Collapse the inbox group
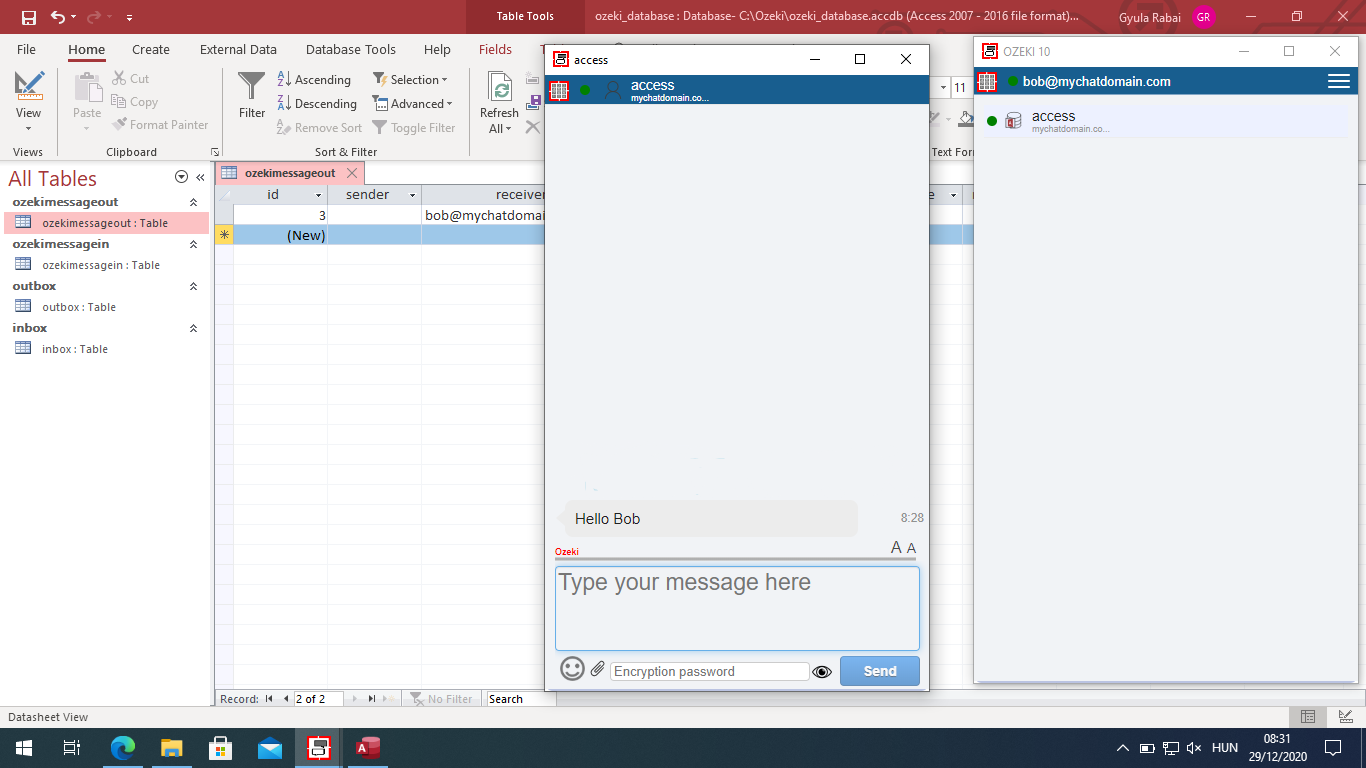 click(194, 328)
